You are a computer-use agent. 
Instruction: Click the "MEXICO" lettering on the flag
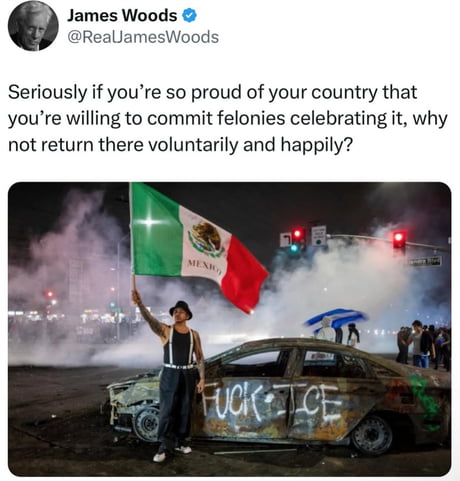pyautogui.click(x=205, y=268)
